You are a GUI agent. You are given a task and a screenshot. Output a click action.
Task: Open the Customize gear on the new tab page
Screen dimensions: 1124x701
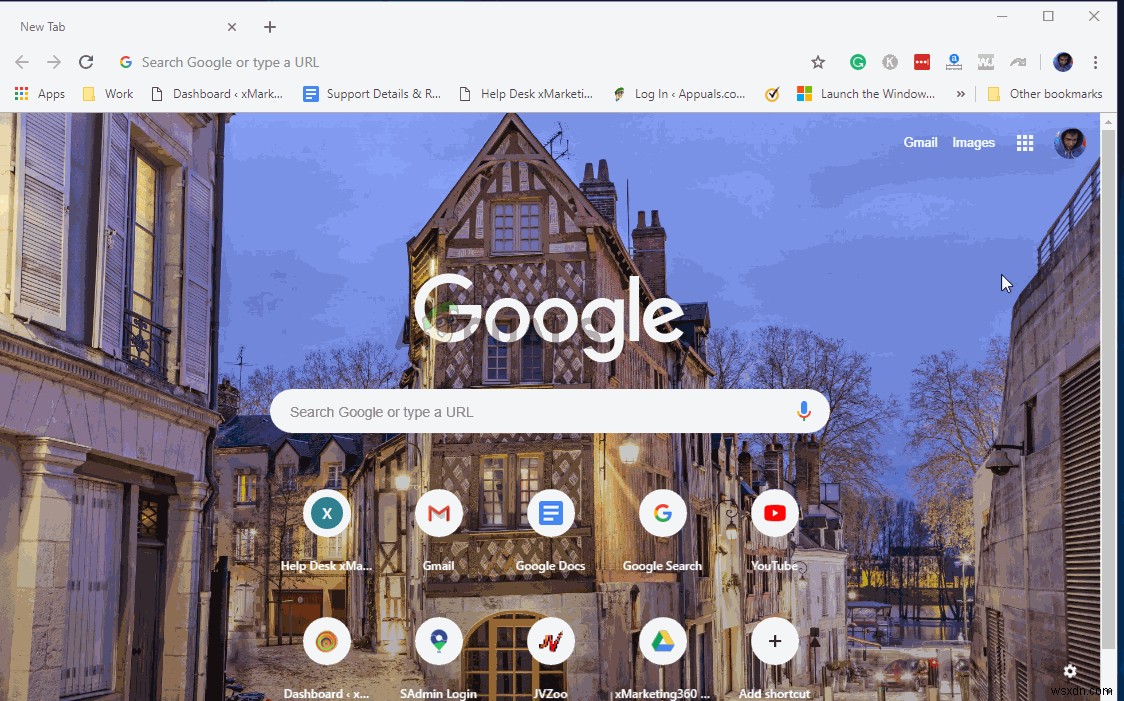(1069, 672)
